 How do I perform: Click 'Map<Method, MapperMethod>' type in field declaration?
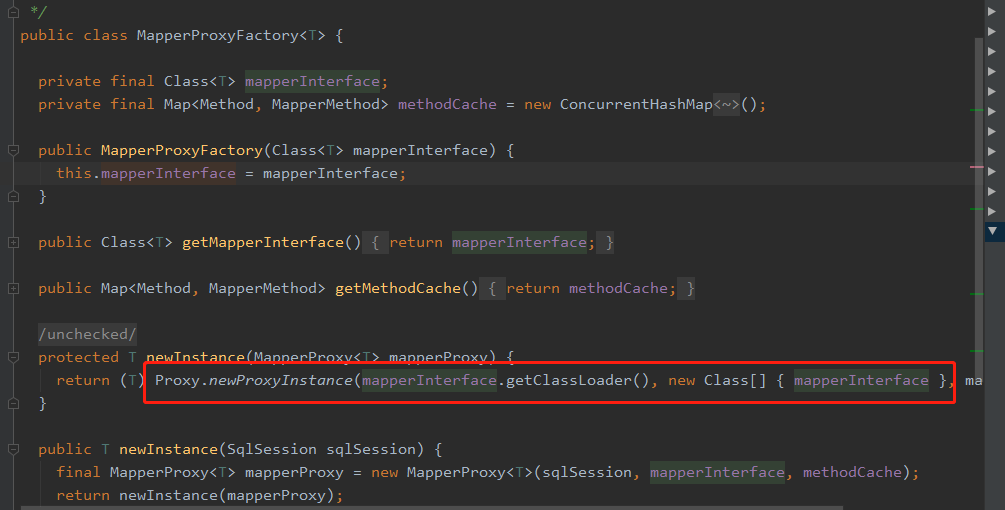[x=276, y=104]
